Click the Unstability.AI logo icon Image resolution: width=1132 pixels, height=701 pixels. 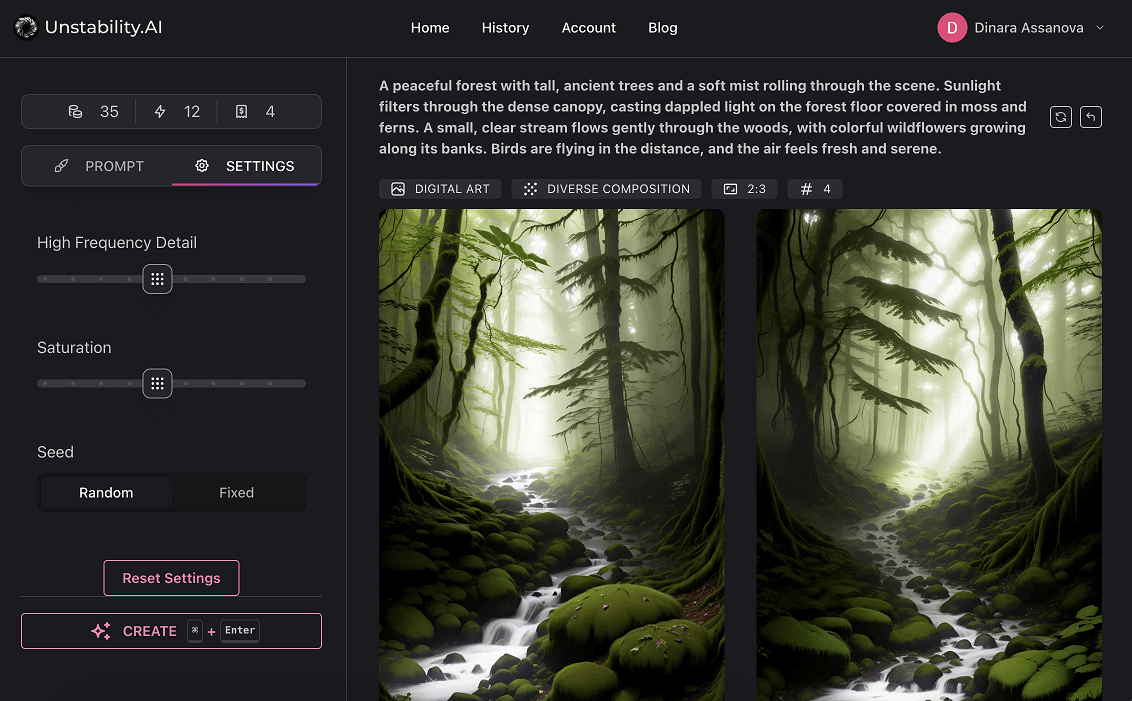click(26, 28)
